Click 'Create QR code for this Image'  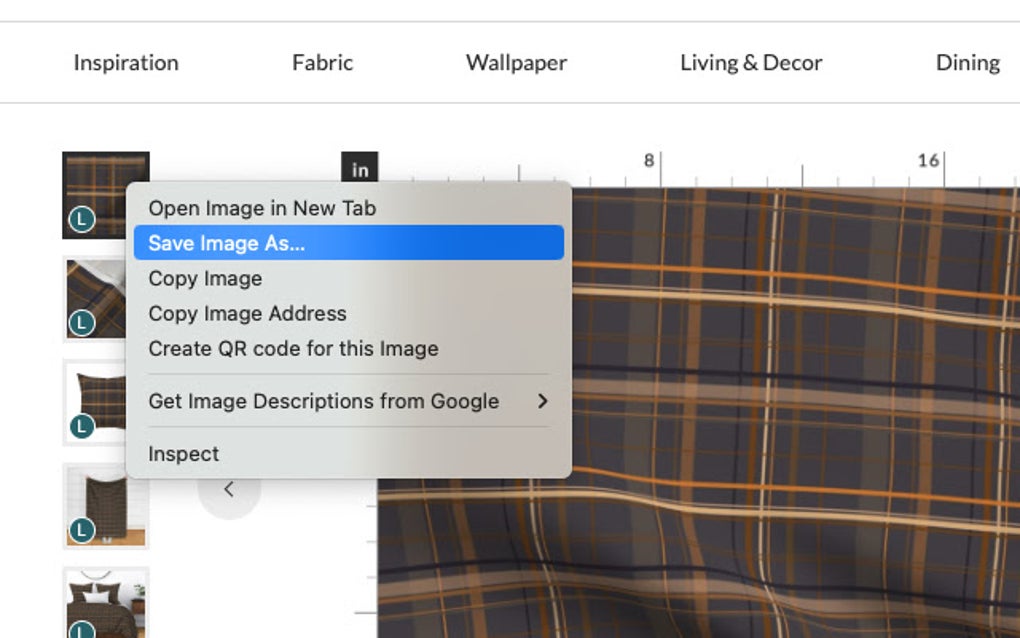pos(292,348)
